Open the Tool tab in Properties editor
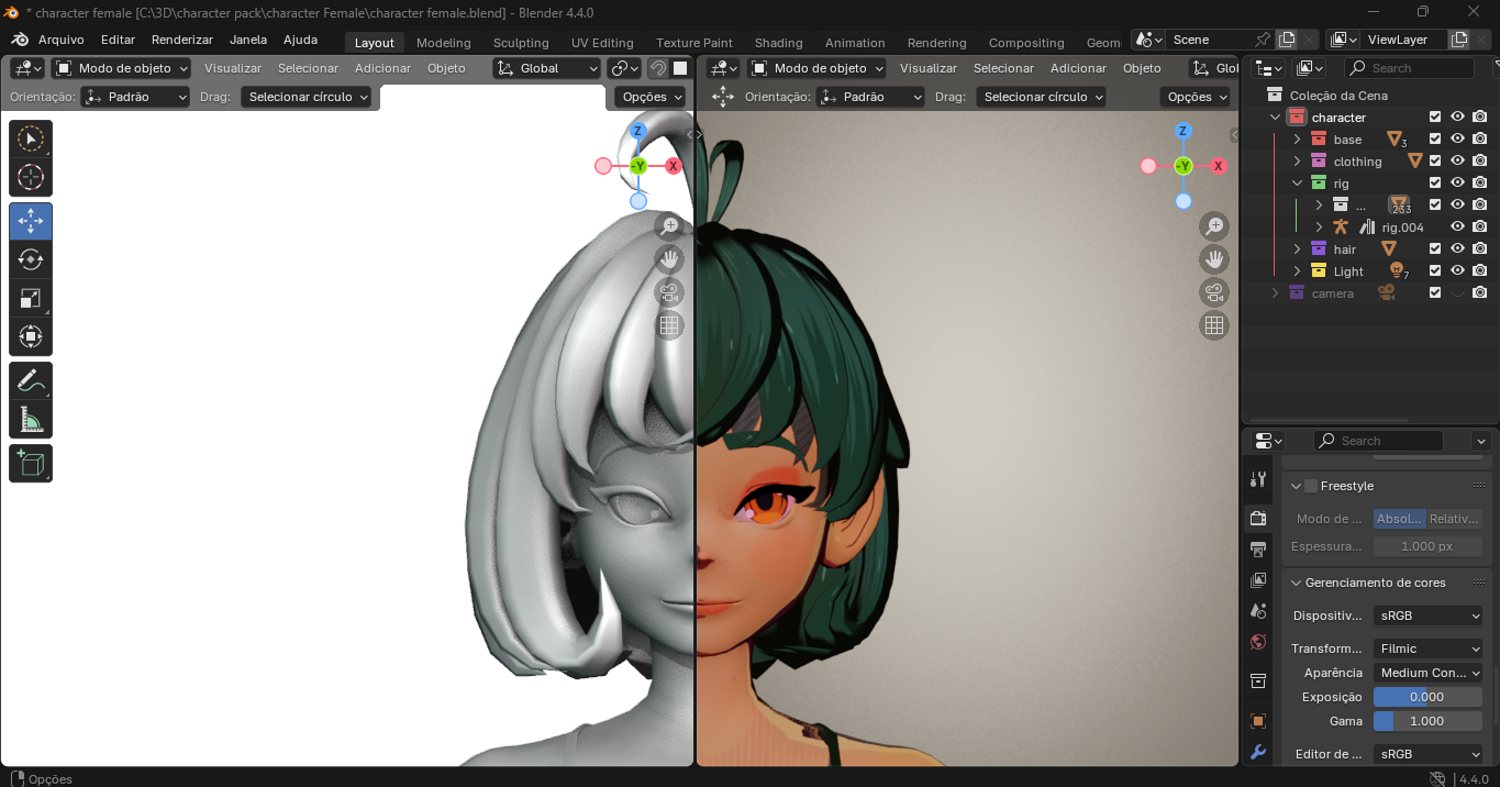The height and width of the screenshot is (787, 1500). tap(1258, 480)
